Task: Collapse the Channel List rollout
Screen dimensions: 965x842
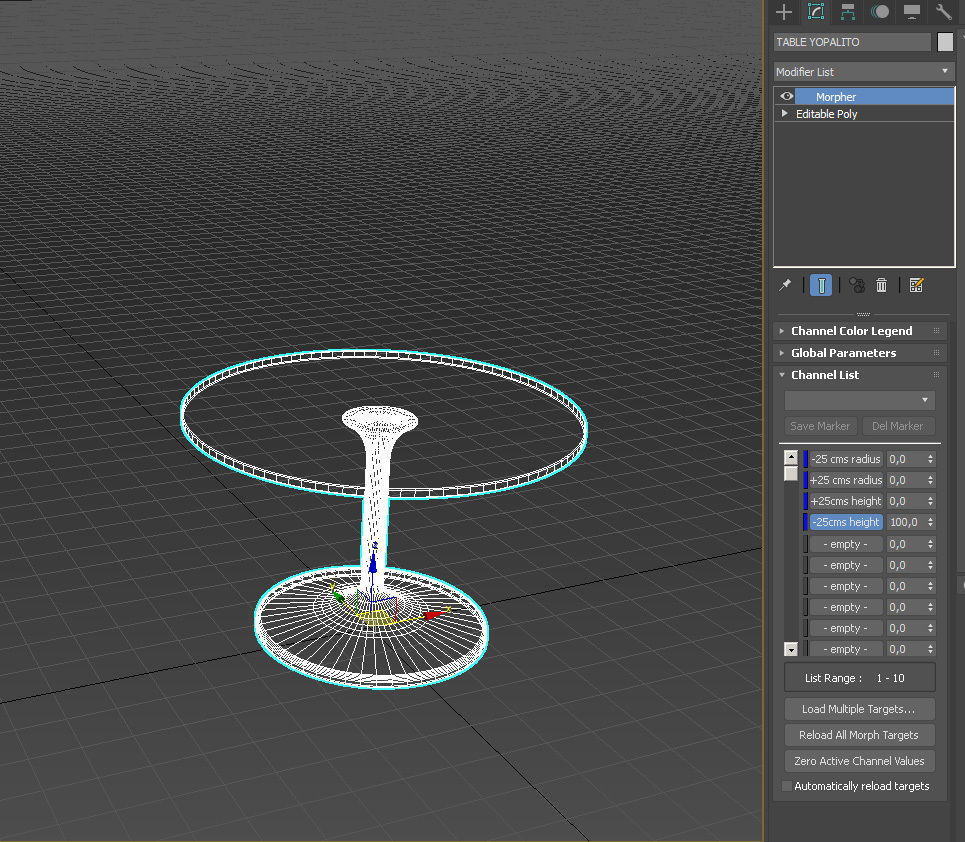Action: (825, 375)
